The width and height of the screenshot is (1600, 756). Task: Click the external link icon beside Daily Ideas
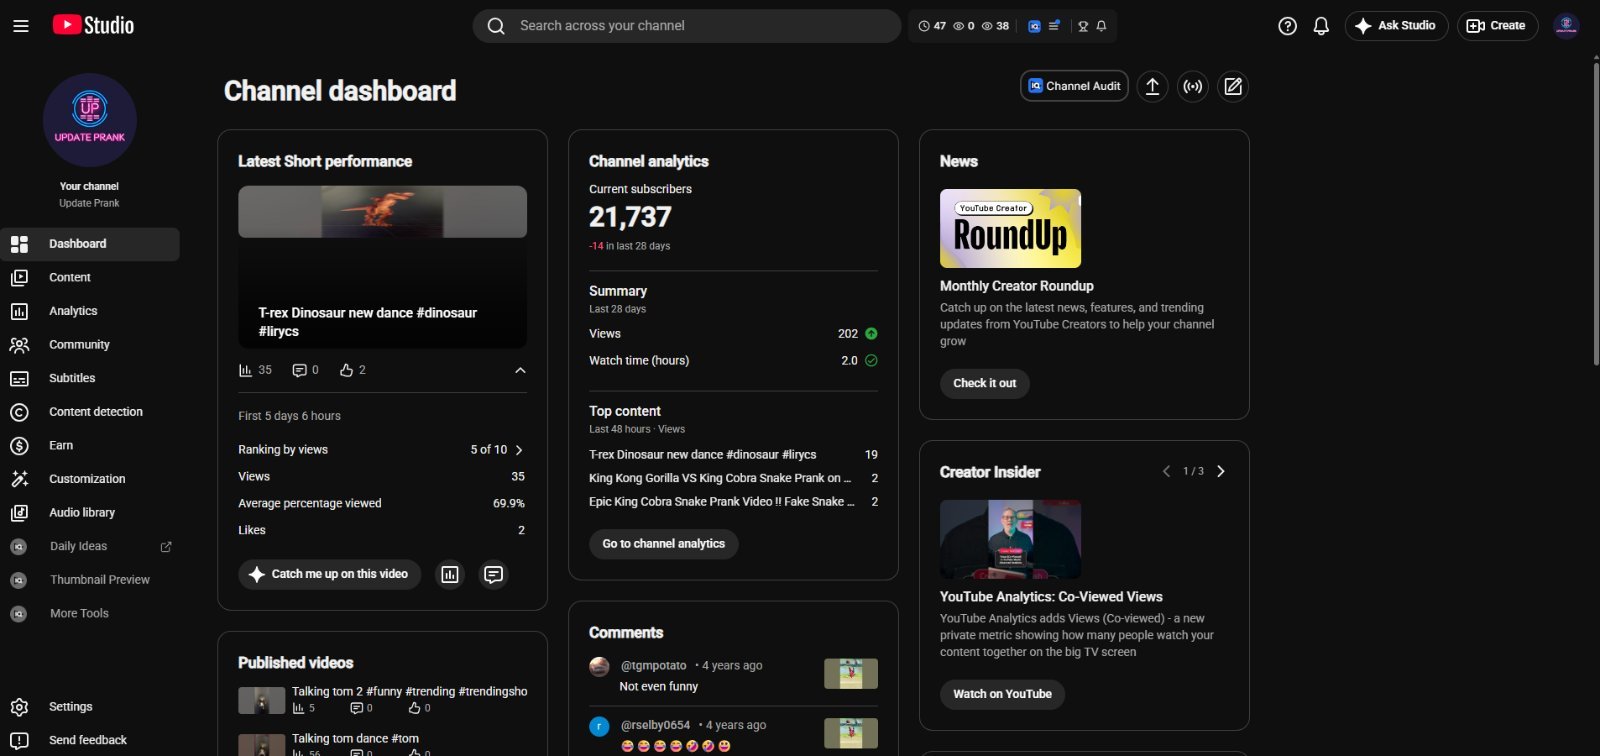(166, 546)
